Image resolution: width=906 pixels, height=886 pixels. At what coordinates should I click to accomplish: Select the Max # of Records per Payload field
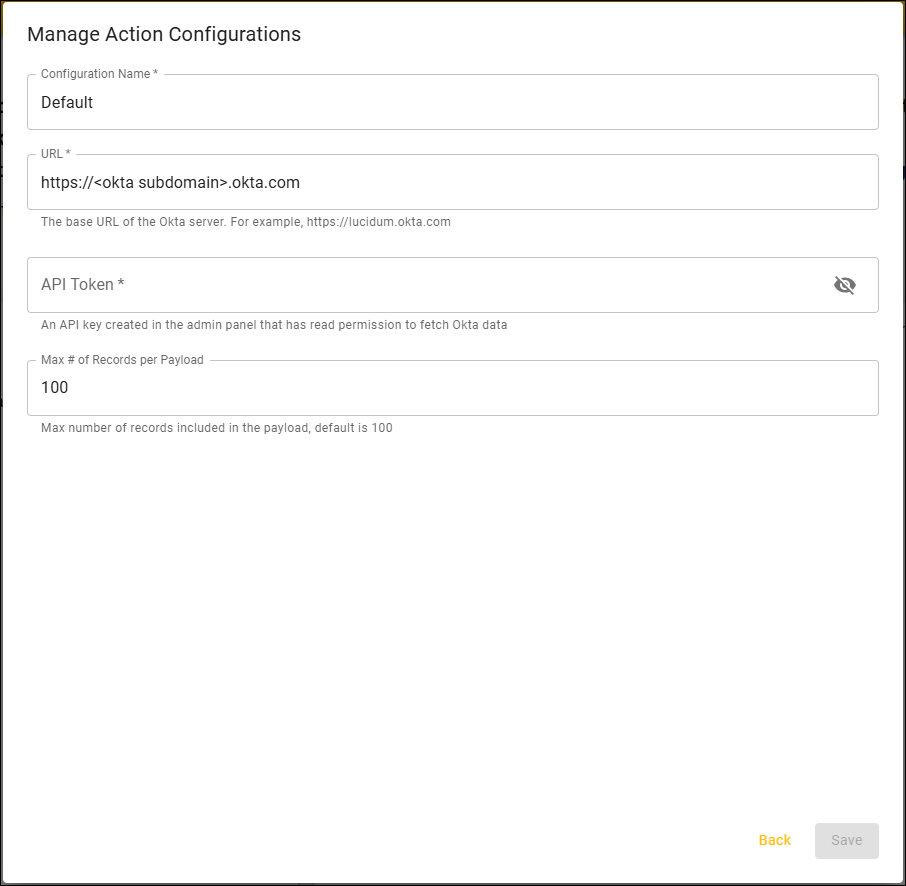453,388
